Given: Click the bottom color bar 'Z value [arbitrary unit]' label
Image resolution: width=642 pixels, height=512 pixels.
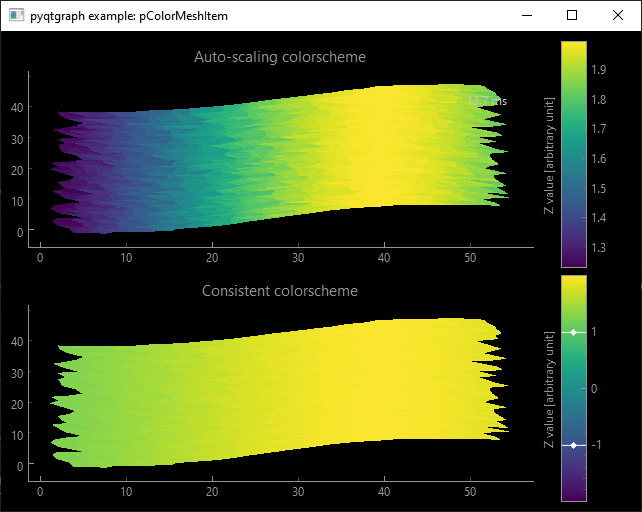Looking at the screenshot, I should point(549,390).
